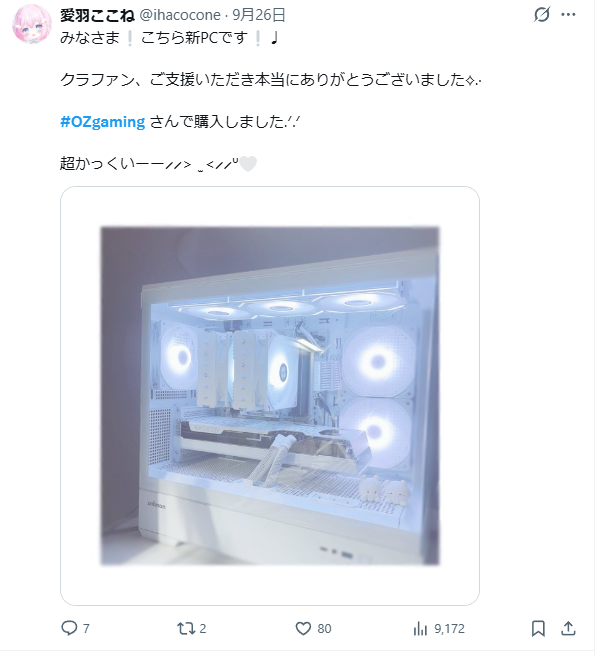
Task: Click the repost arrows icon
Action: tap(185, 628)
